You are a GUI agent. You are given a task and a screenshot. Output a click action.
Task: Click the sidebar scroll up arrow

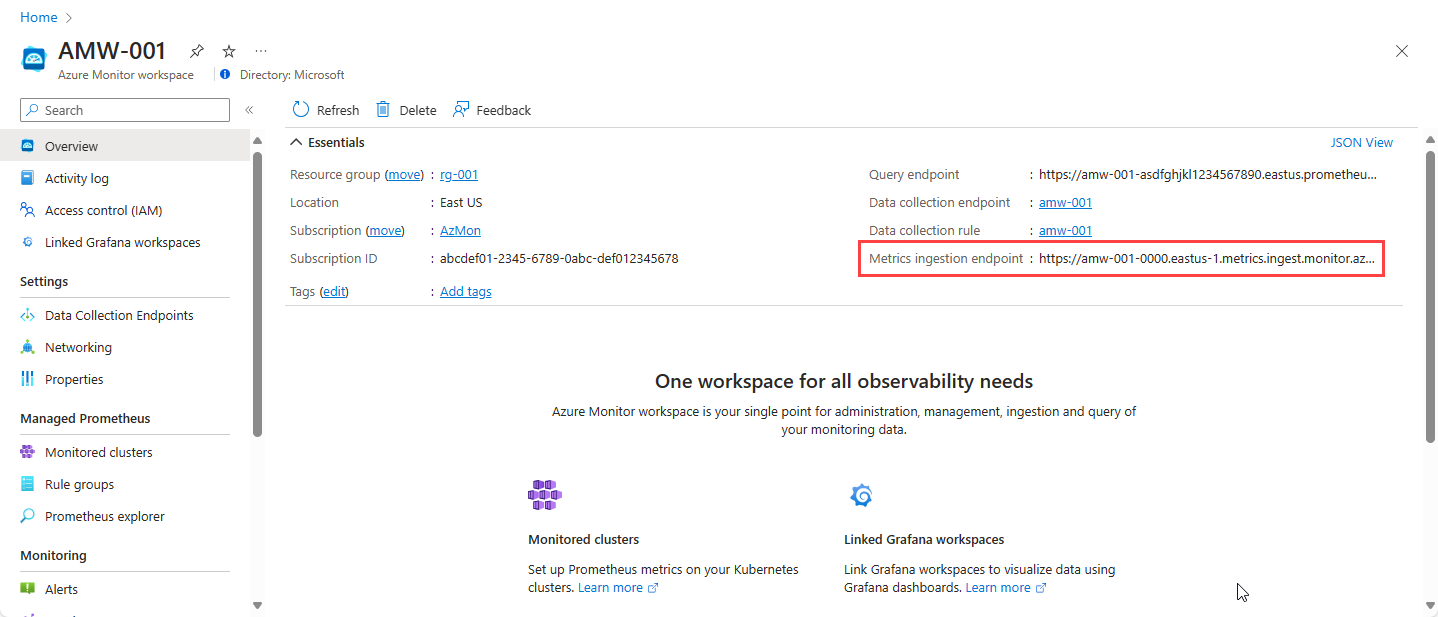click(x=257, y=140)
